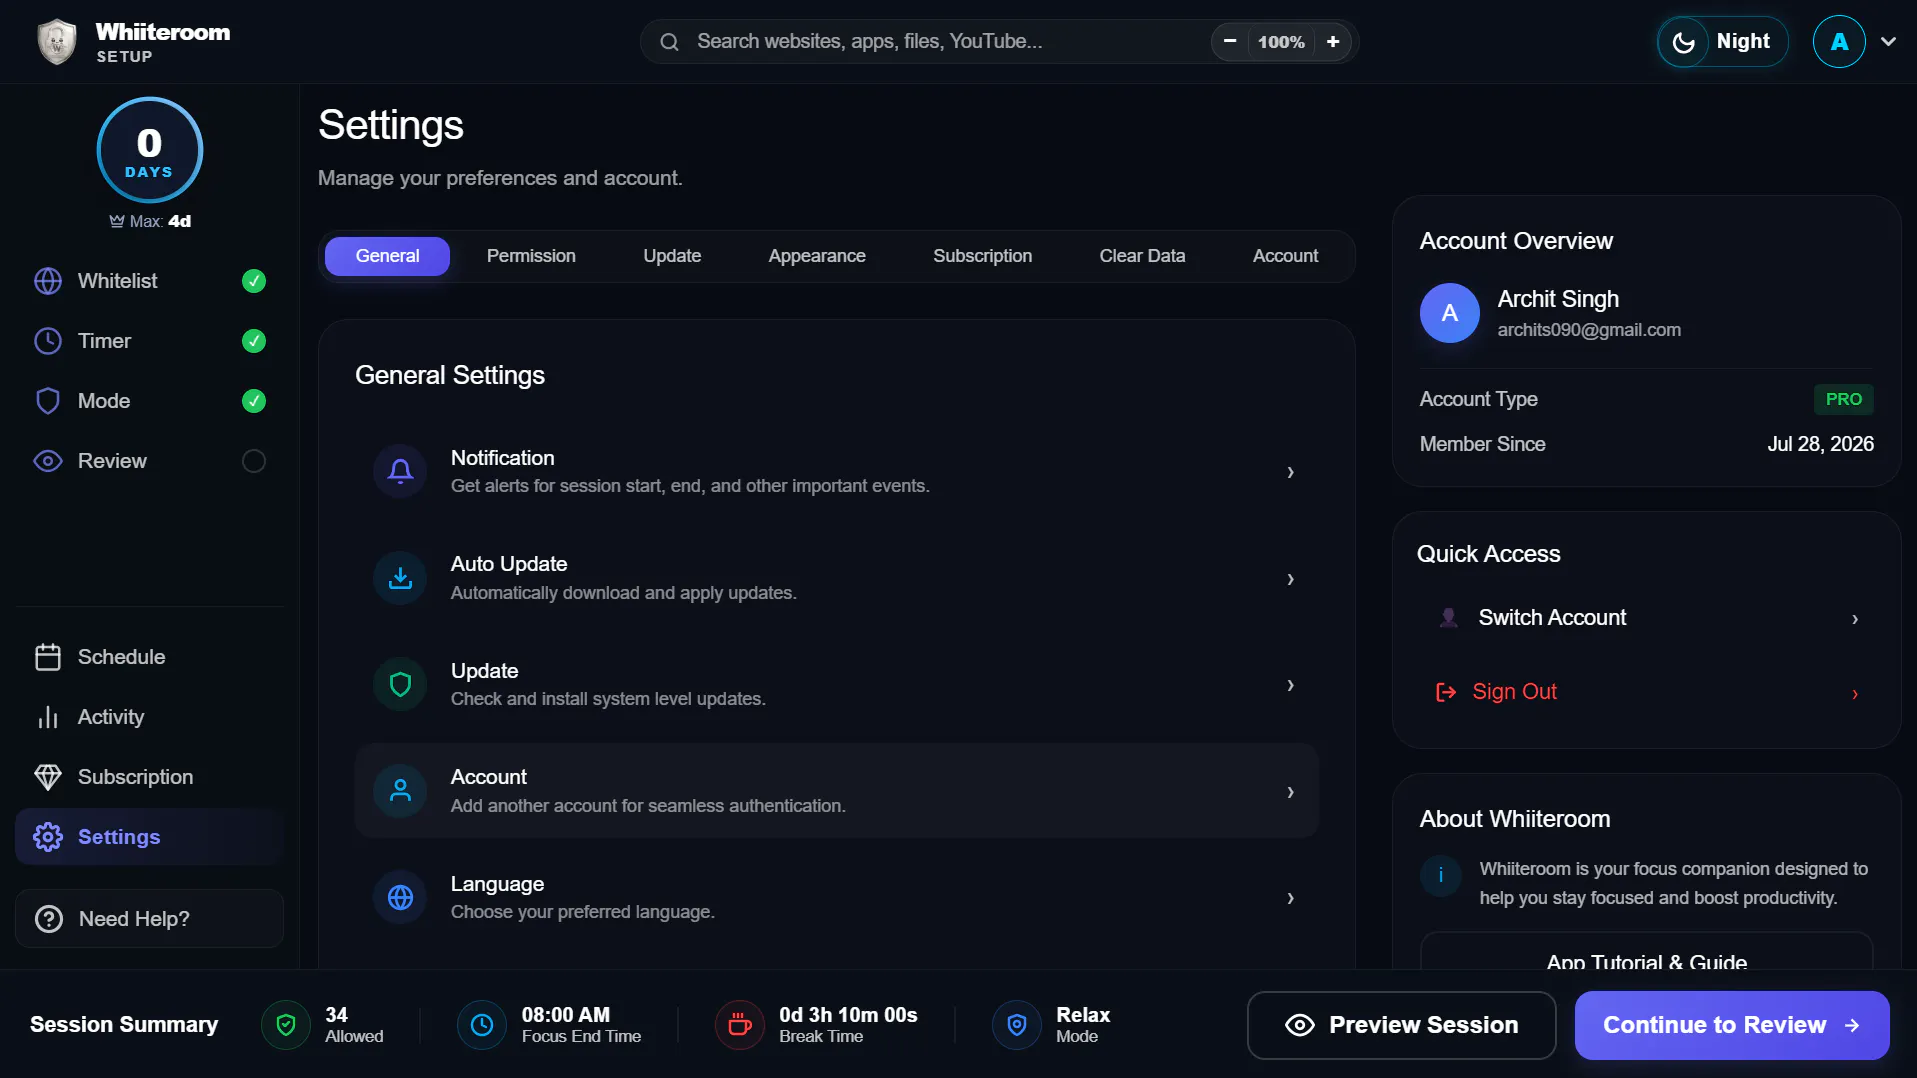Open Subscription diamond icon in sidebar

[x=48, y=777]
